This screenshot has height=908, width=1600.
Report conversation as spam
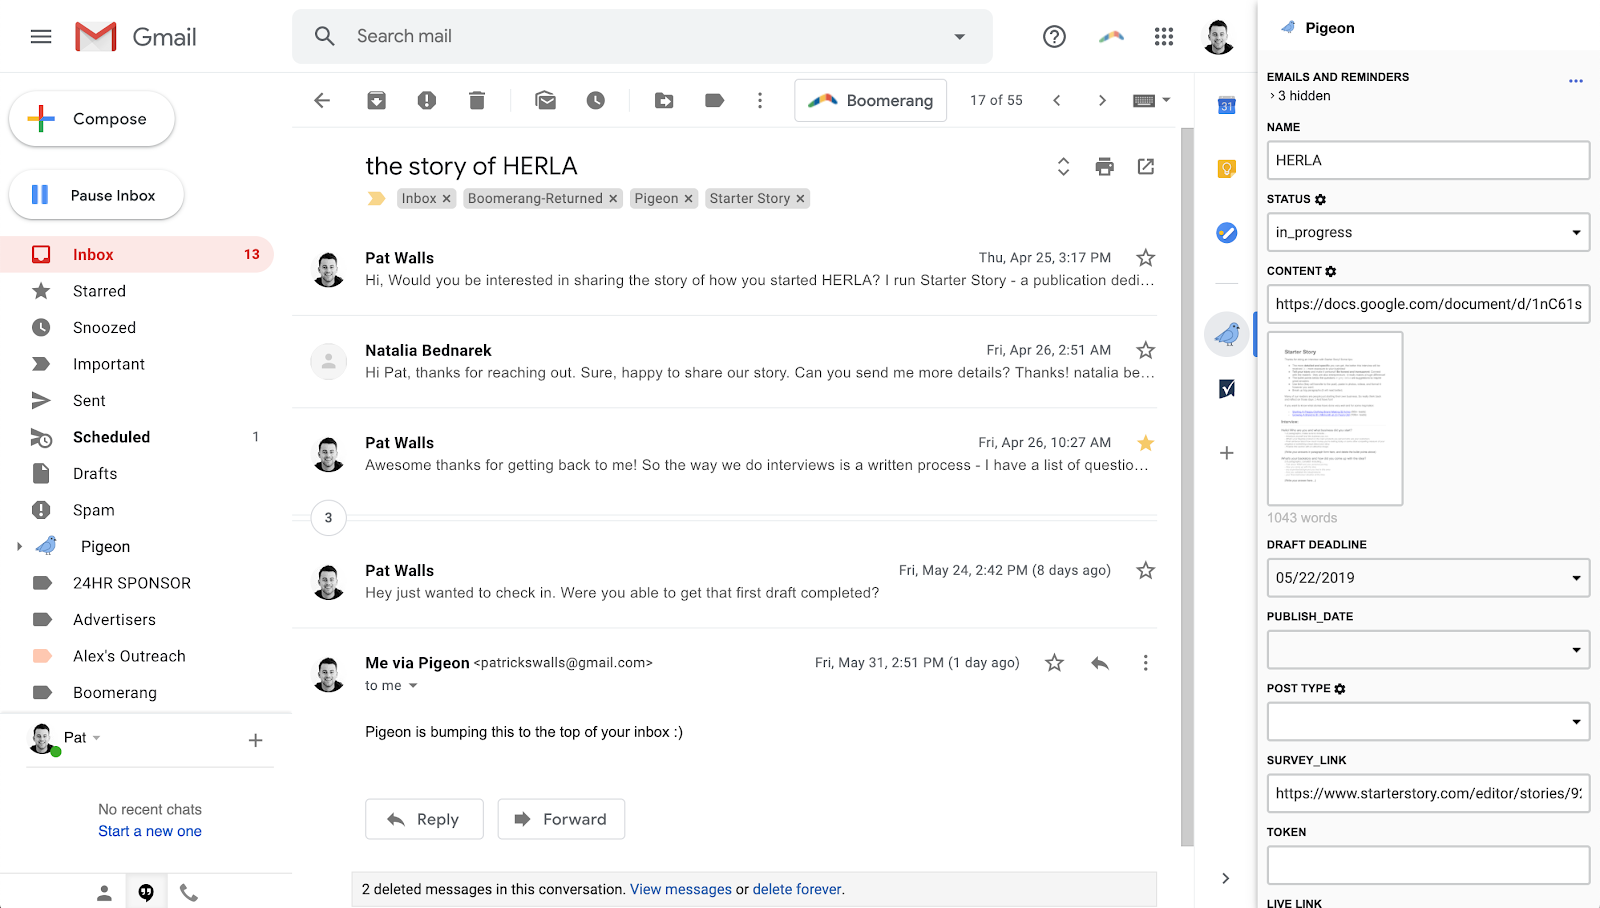coord(427,100)
